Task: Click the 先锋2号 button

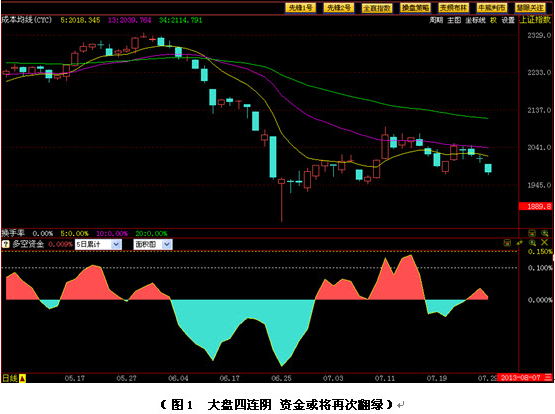Action: 338,7
